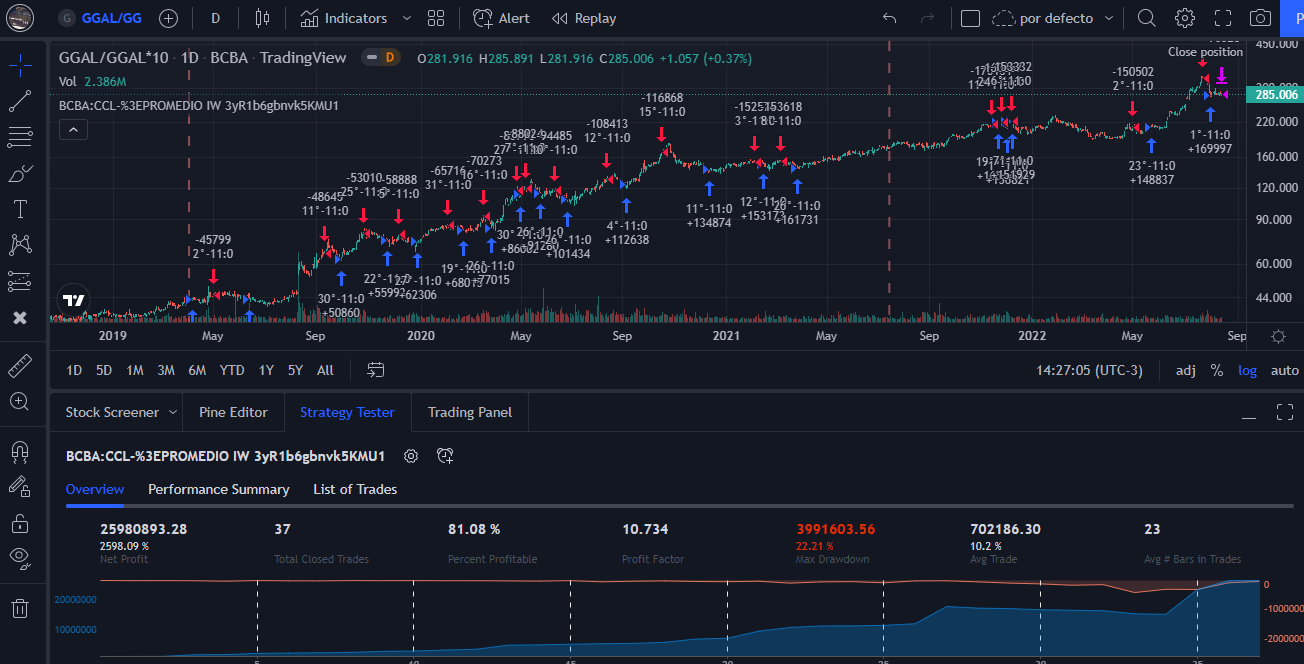Open the Fibonacci and pitchfork tools
This screenshot has height=664, width=1304.
point(19,137)
